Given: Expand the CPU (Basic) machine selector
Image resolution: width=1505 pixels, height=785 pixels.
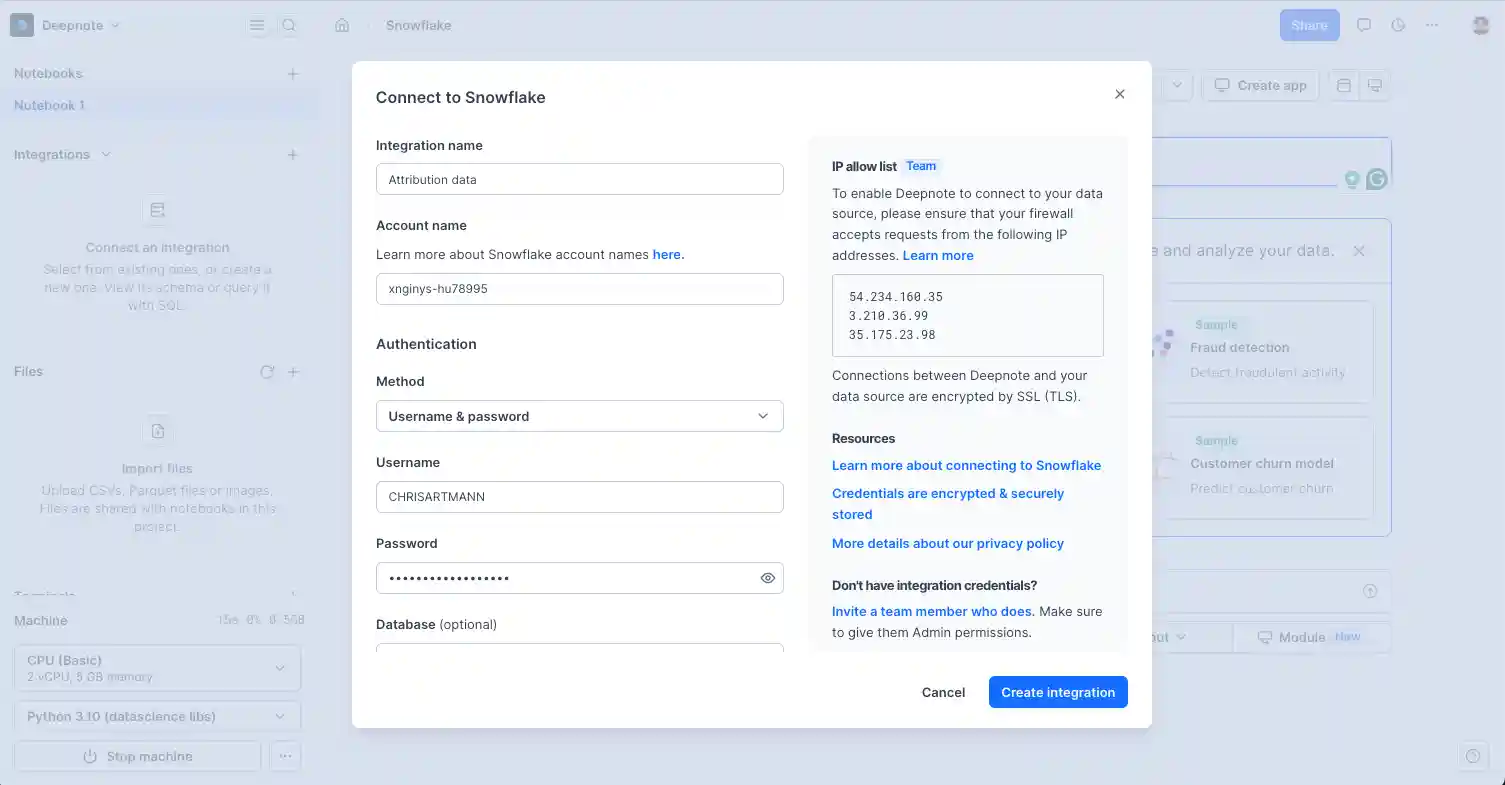Looking at the screenshot, I should point(157,667).
